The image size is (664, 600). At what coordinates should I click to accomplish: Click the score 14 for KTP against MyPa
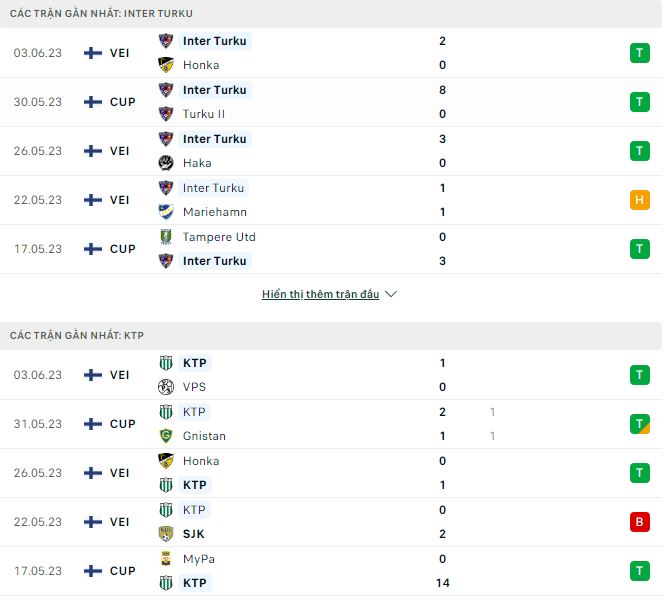click(x=442, y=583)
